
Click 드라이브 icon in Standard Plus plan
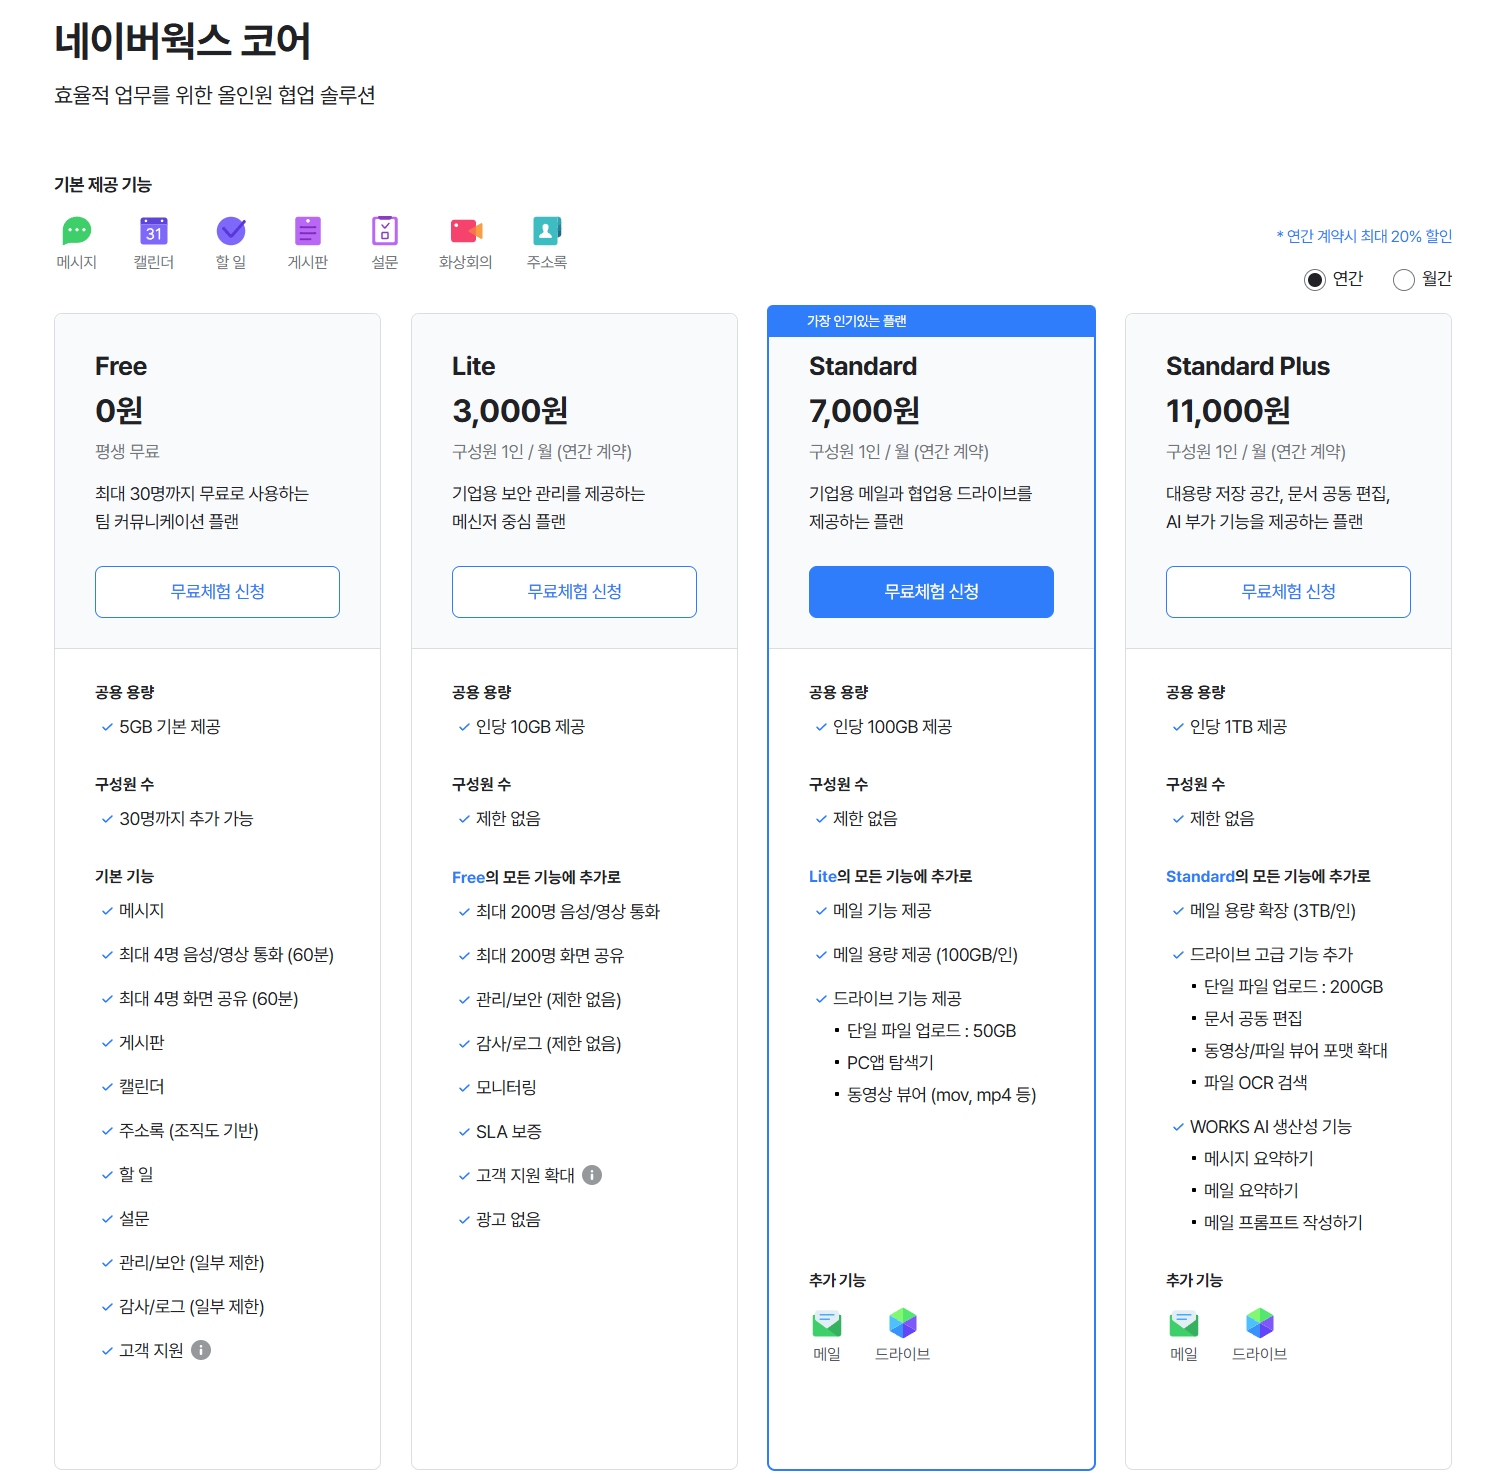(1260, 1324)
